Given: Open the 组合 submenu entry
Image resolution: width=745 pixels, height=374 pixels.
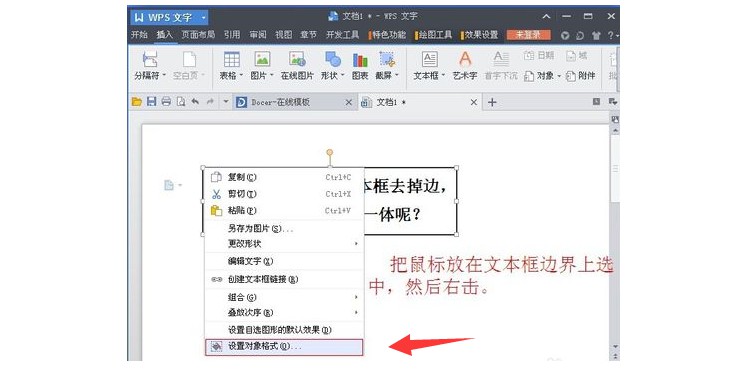Looking at the screenshot, I should [x=284, y=297].
